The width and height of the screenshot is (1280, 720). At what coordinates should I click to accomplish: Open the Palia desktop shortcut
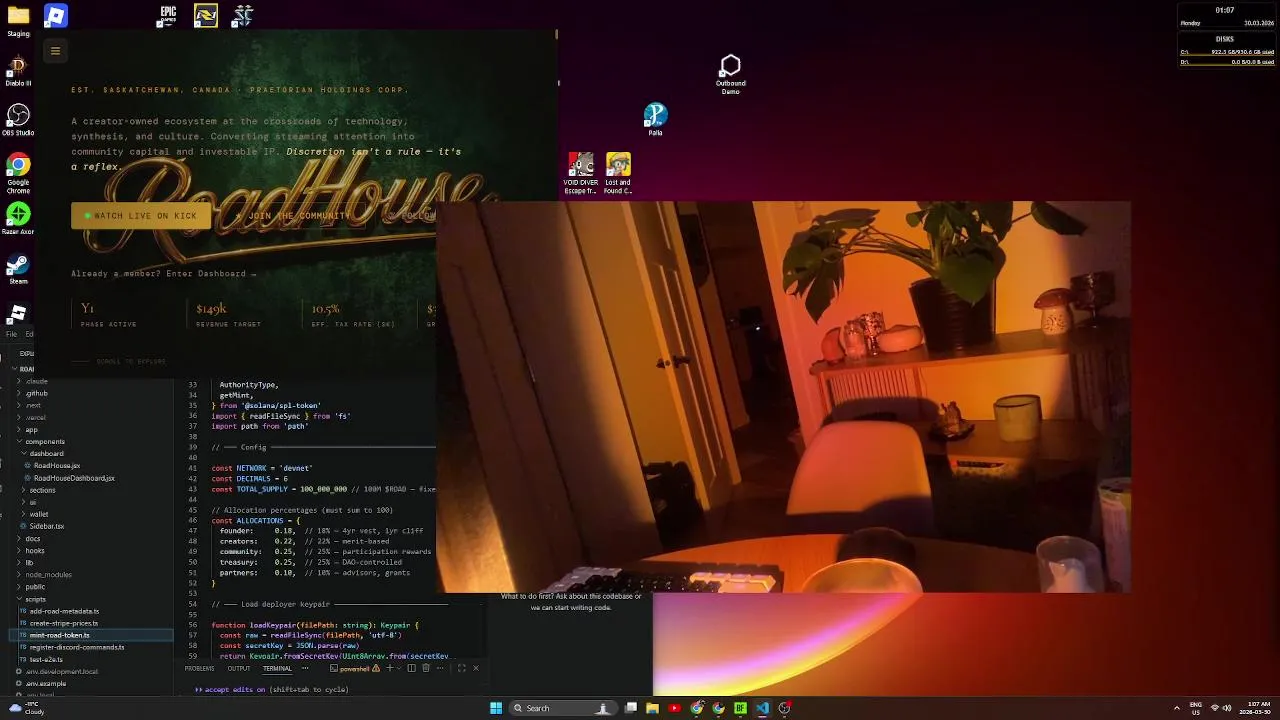tap(655, 119)
